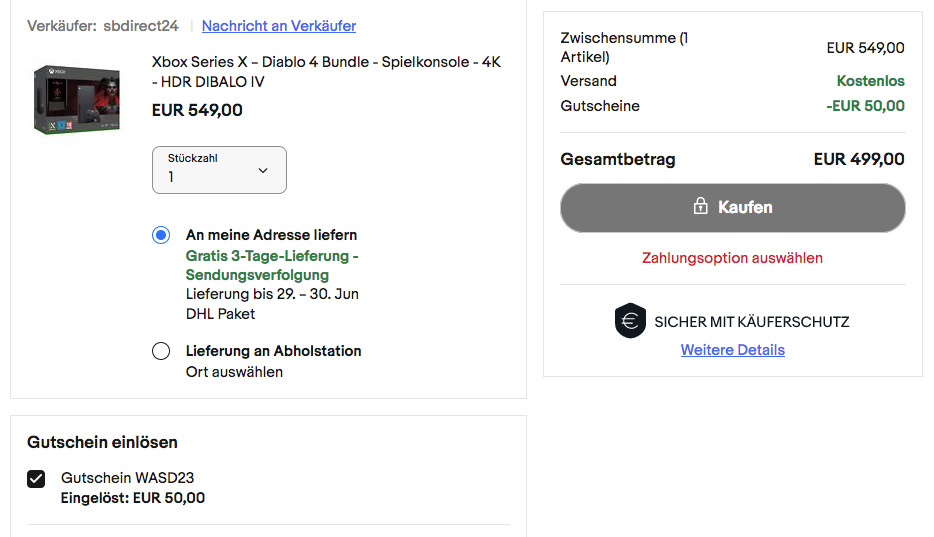
Task: Click the Xbox Series X Diablo 4 title
Action: coord(326,71)
